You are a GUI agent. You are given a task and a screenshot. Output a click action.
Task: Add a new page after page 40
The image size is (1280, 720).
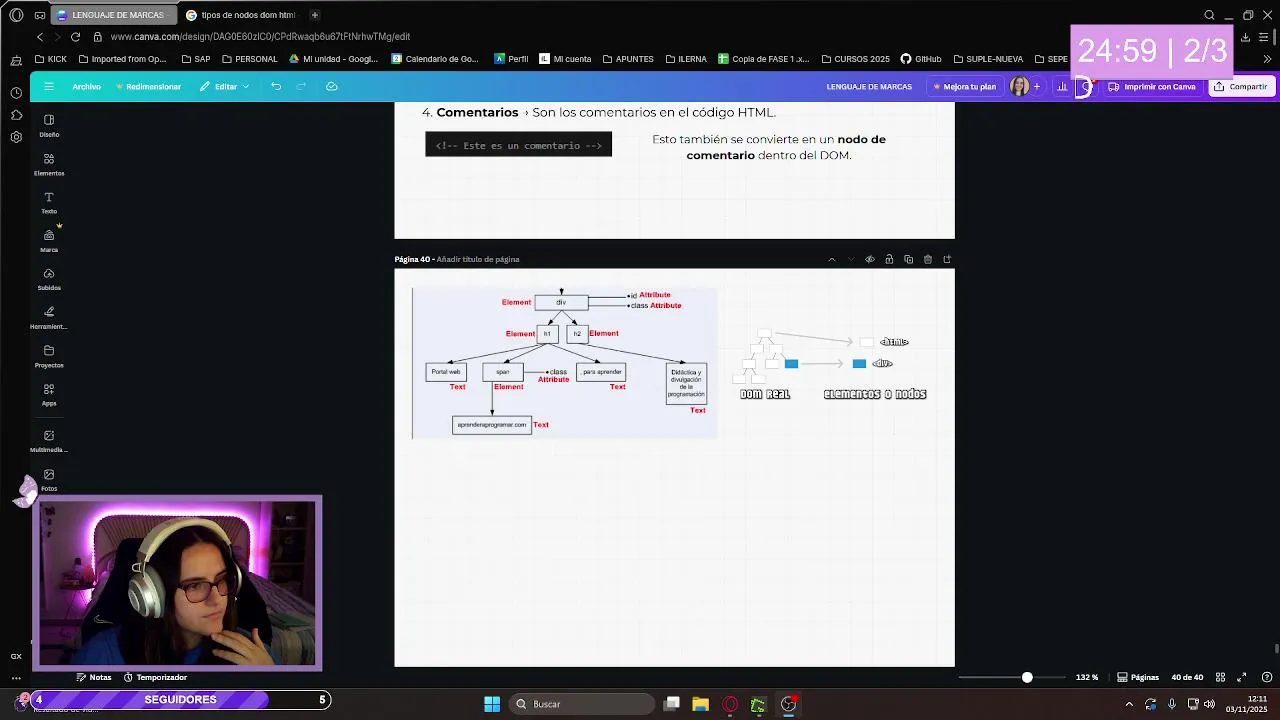tap(947, 259)
